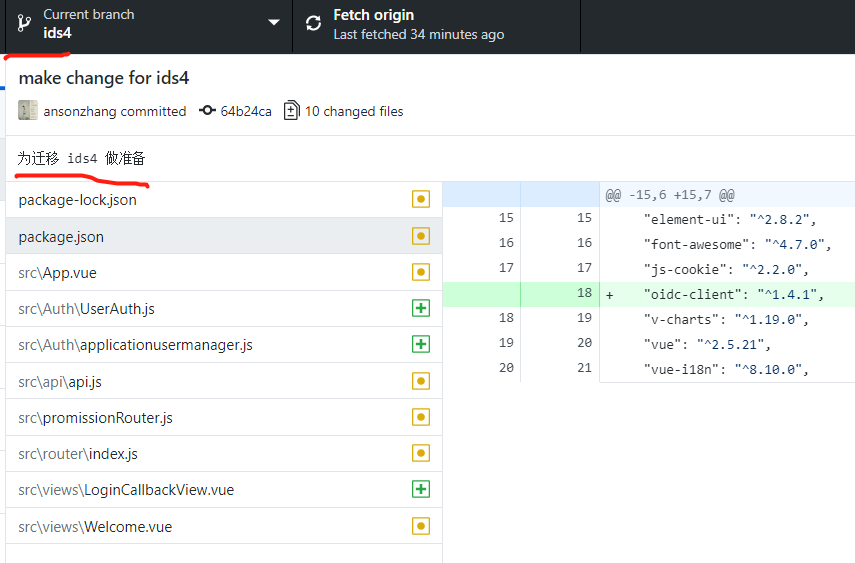The image size is (855, 563).
Task: Click the added oidc-client diff line
Action: point(649,294)
